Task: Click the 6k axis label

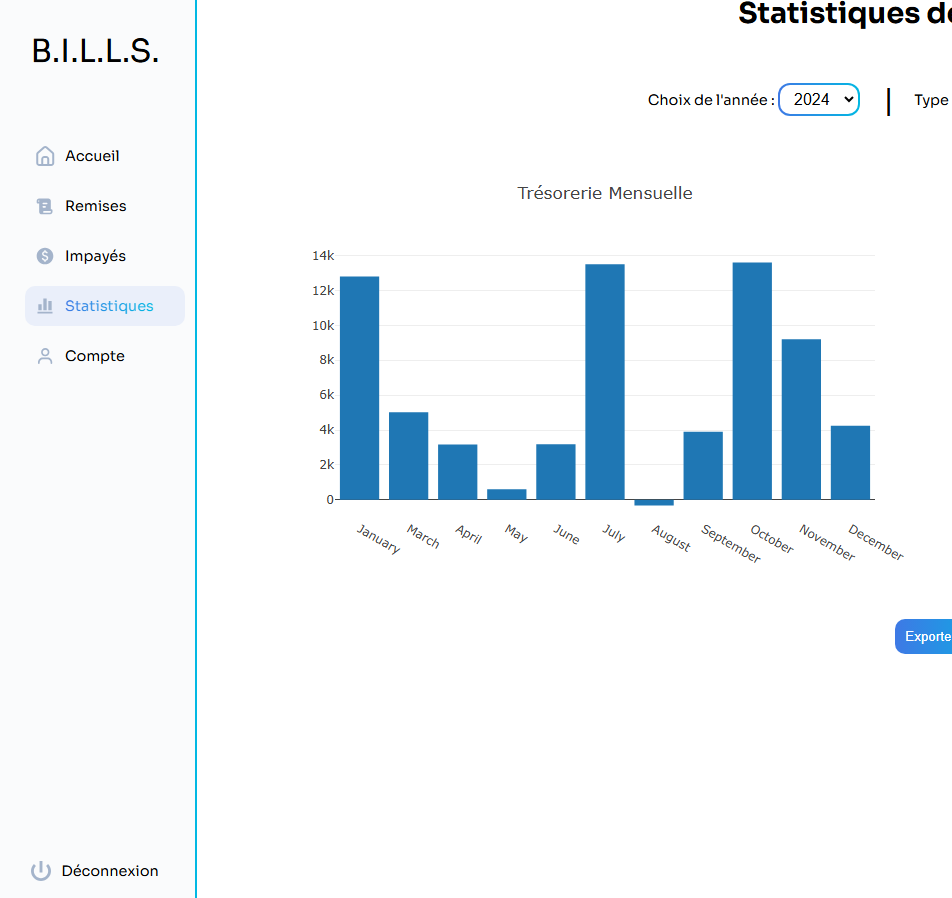Action: pos(327,395)
